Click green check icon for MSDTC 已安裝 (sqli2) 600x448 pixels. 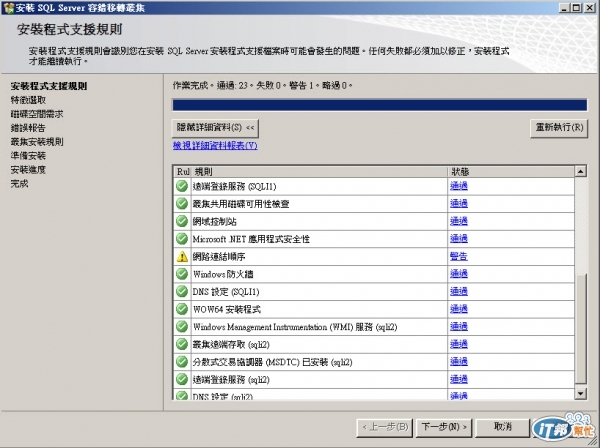182,362
